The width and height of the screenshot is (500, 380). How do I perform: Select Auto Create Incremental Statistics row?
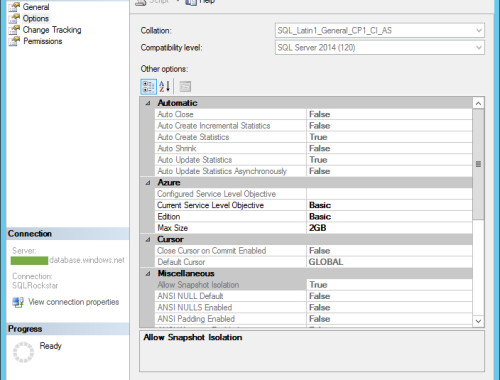click(313, 126)
